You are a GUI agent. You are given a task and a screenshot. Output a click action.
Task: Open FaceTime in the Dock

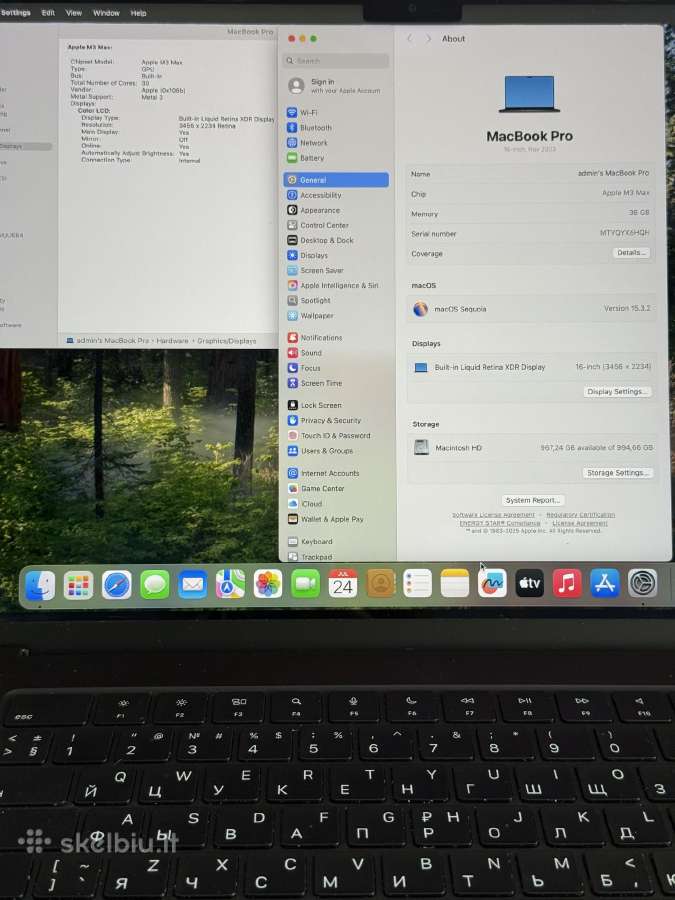305,584
